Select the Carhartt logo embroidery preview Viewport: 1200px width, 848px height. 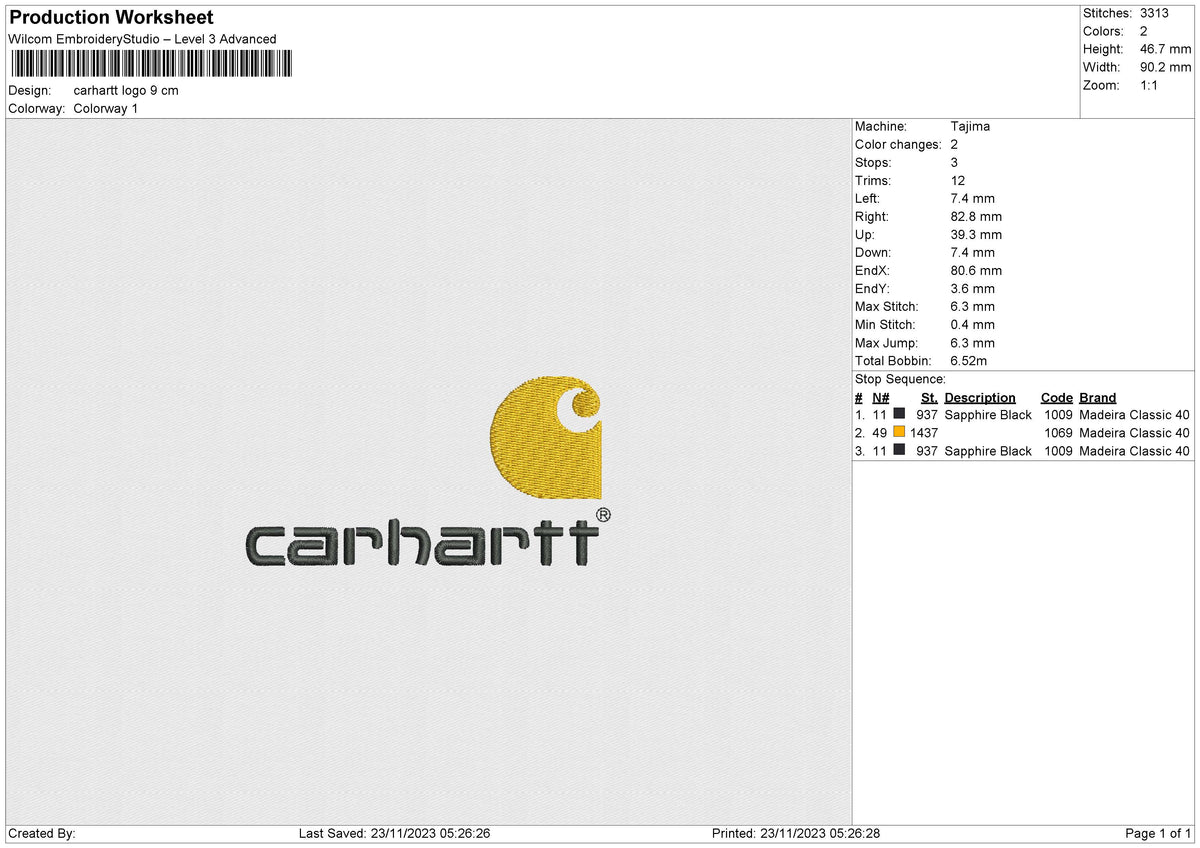point(428,472)
